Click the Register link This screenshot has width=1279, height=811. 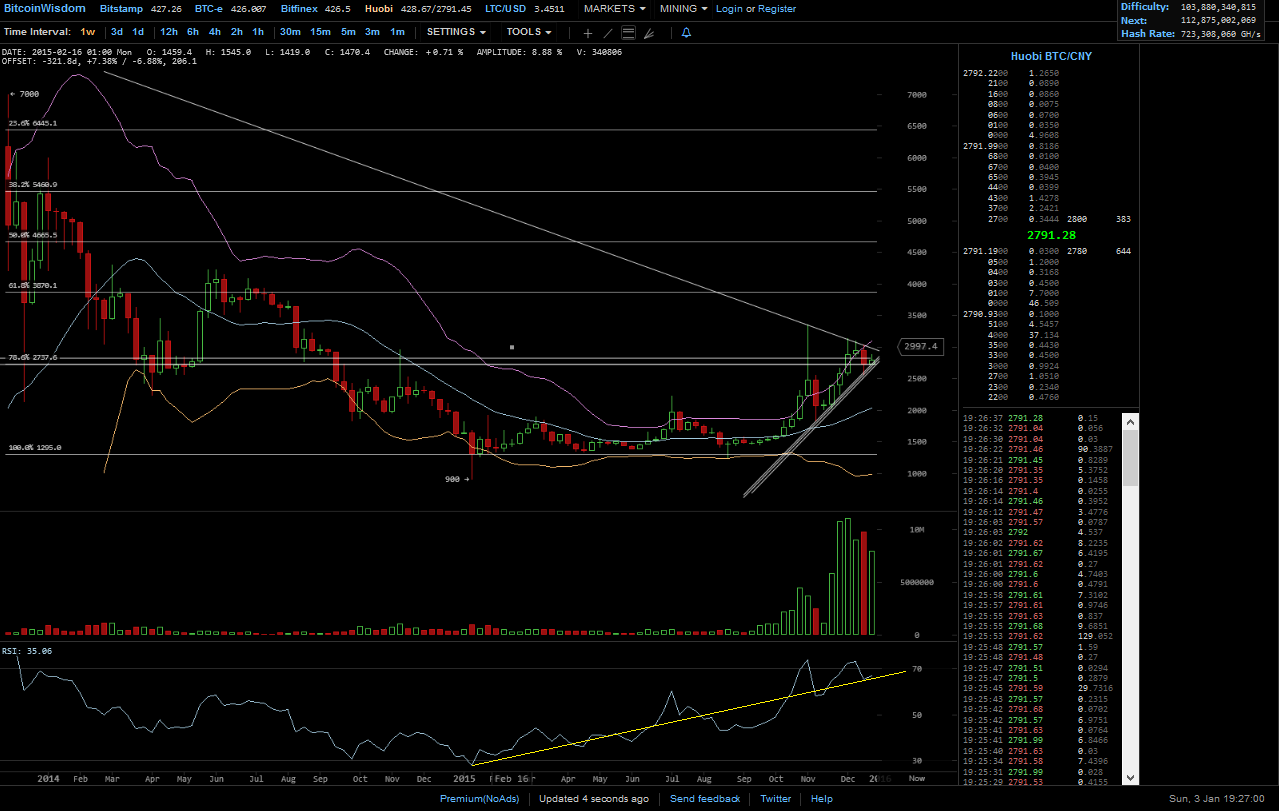click(x=777, y=8)
